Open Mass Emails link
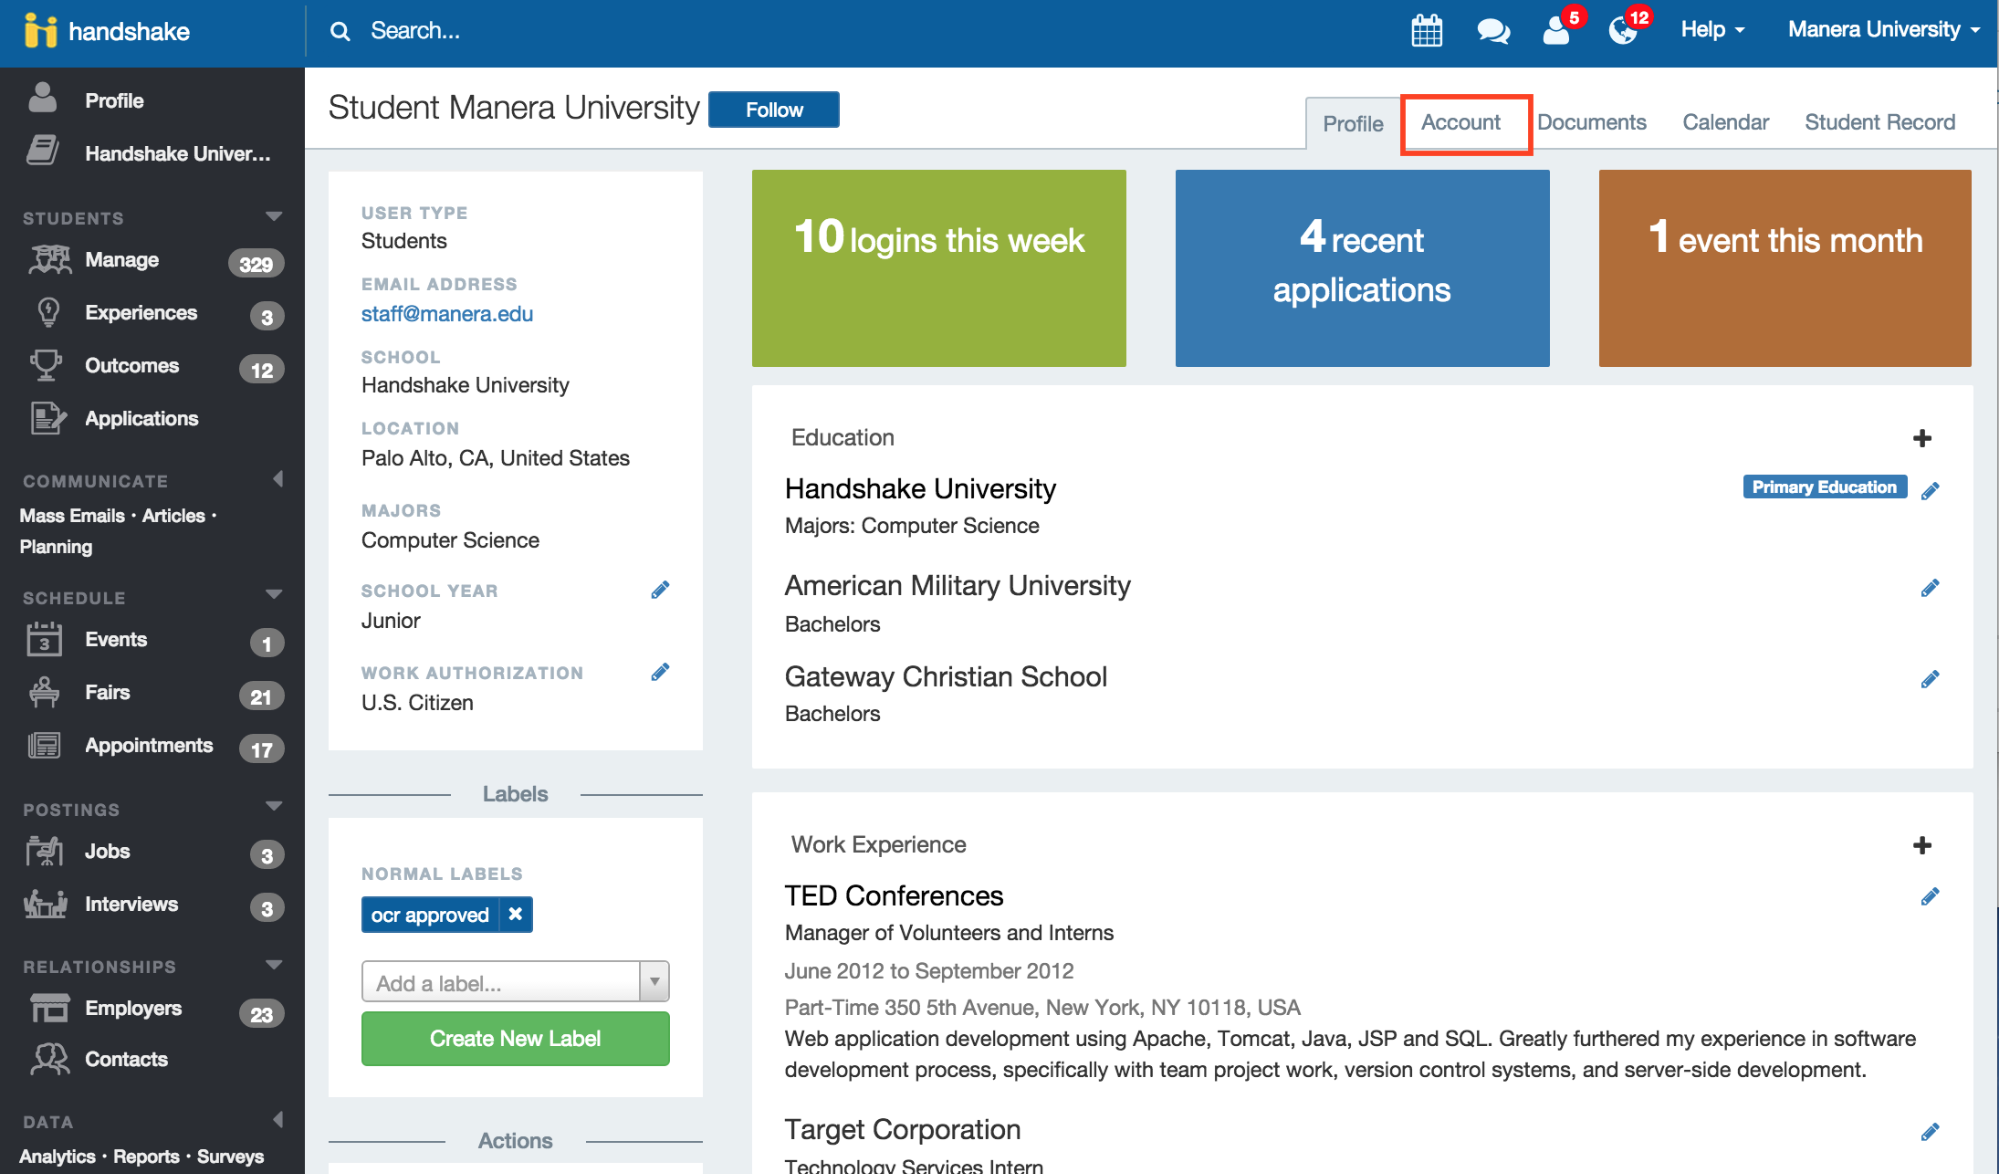The height and width of the screenshot is (1174, 1999). (x=72, y=516)
